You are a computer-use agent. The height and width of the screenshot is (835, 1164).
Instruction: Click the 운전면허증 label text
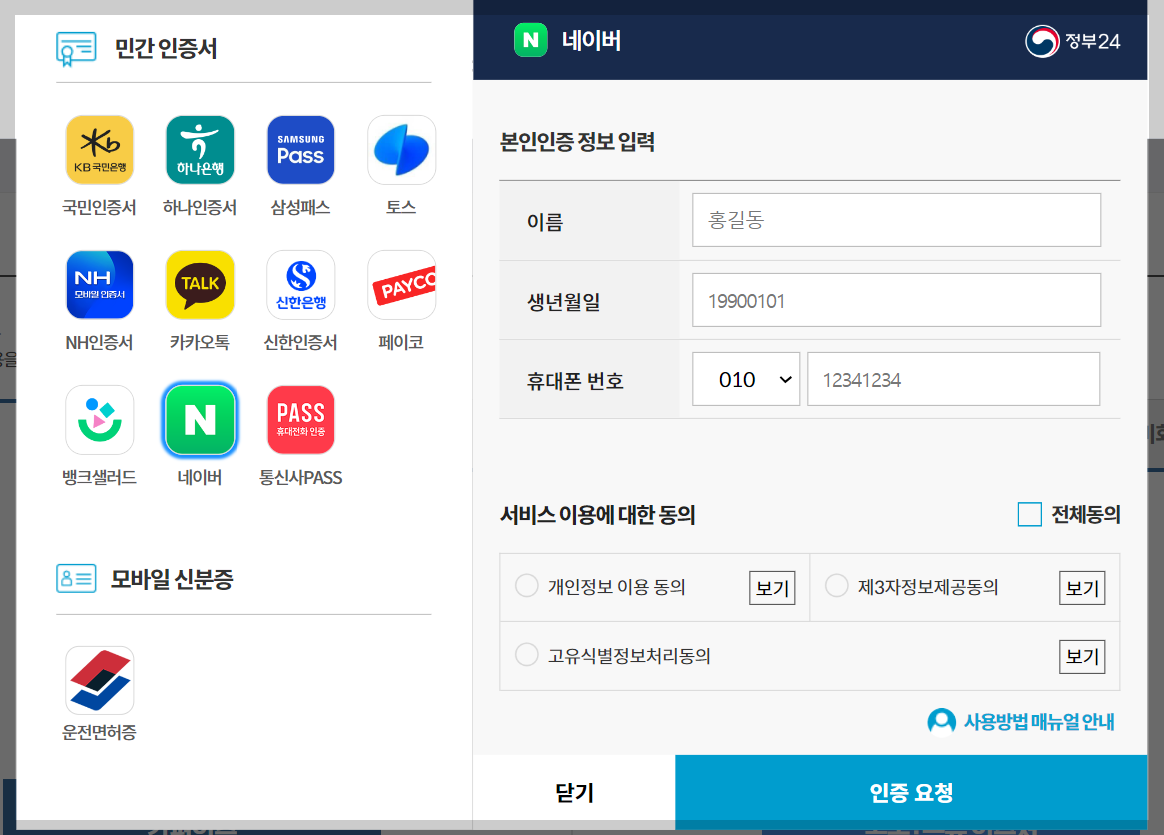pyautogui.click(x=99, y=733)
